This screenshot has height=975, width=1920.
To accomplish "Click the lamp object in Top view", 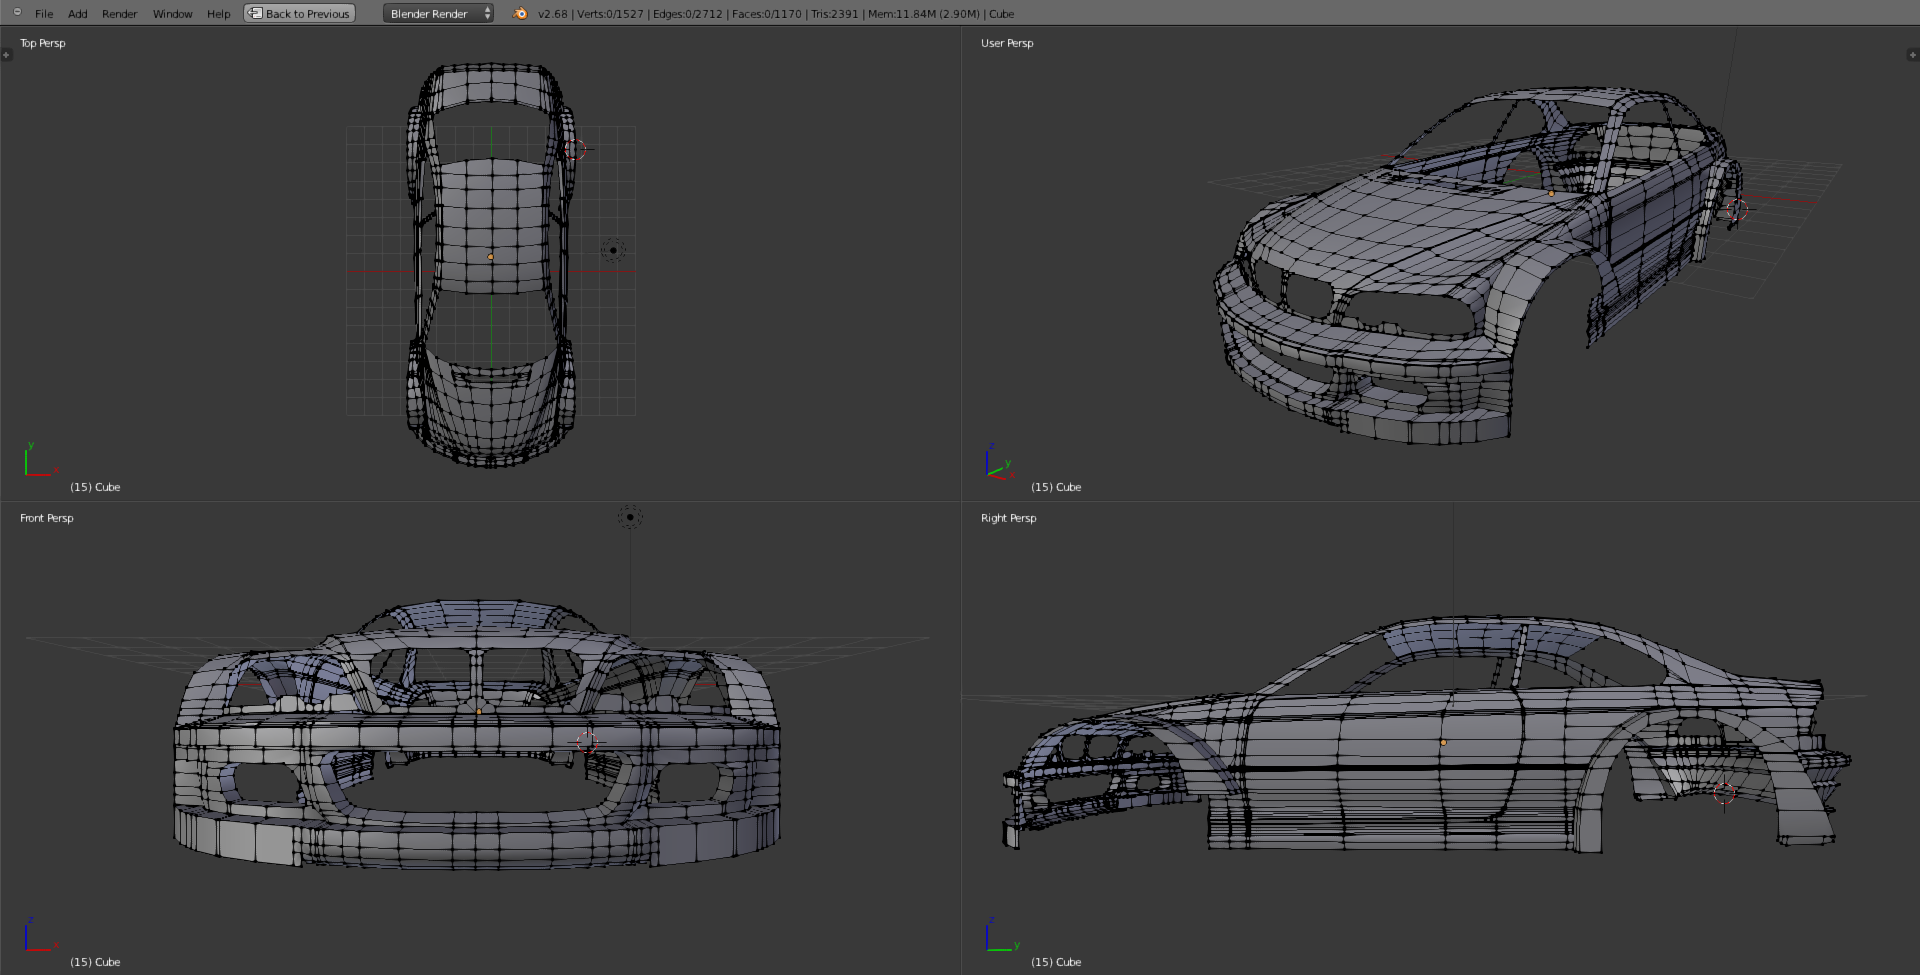I will [613, 250].
